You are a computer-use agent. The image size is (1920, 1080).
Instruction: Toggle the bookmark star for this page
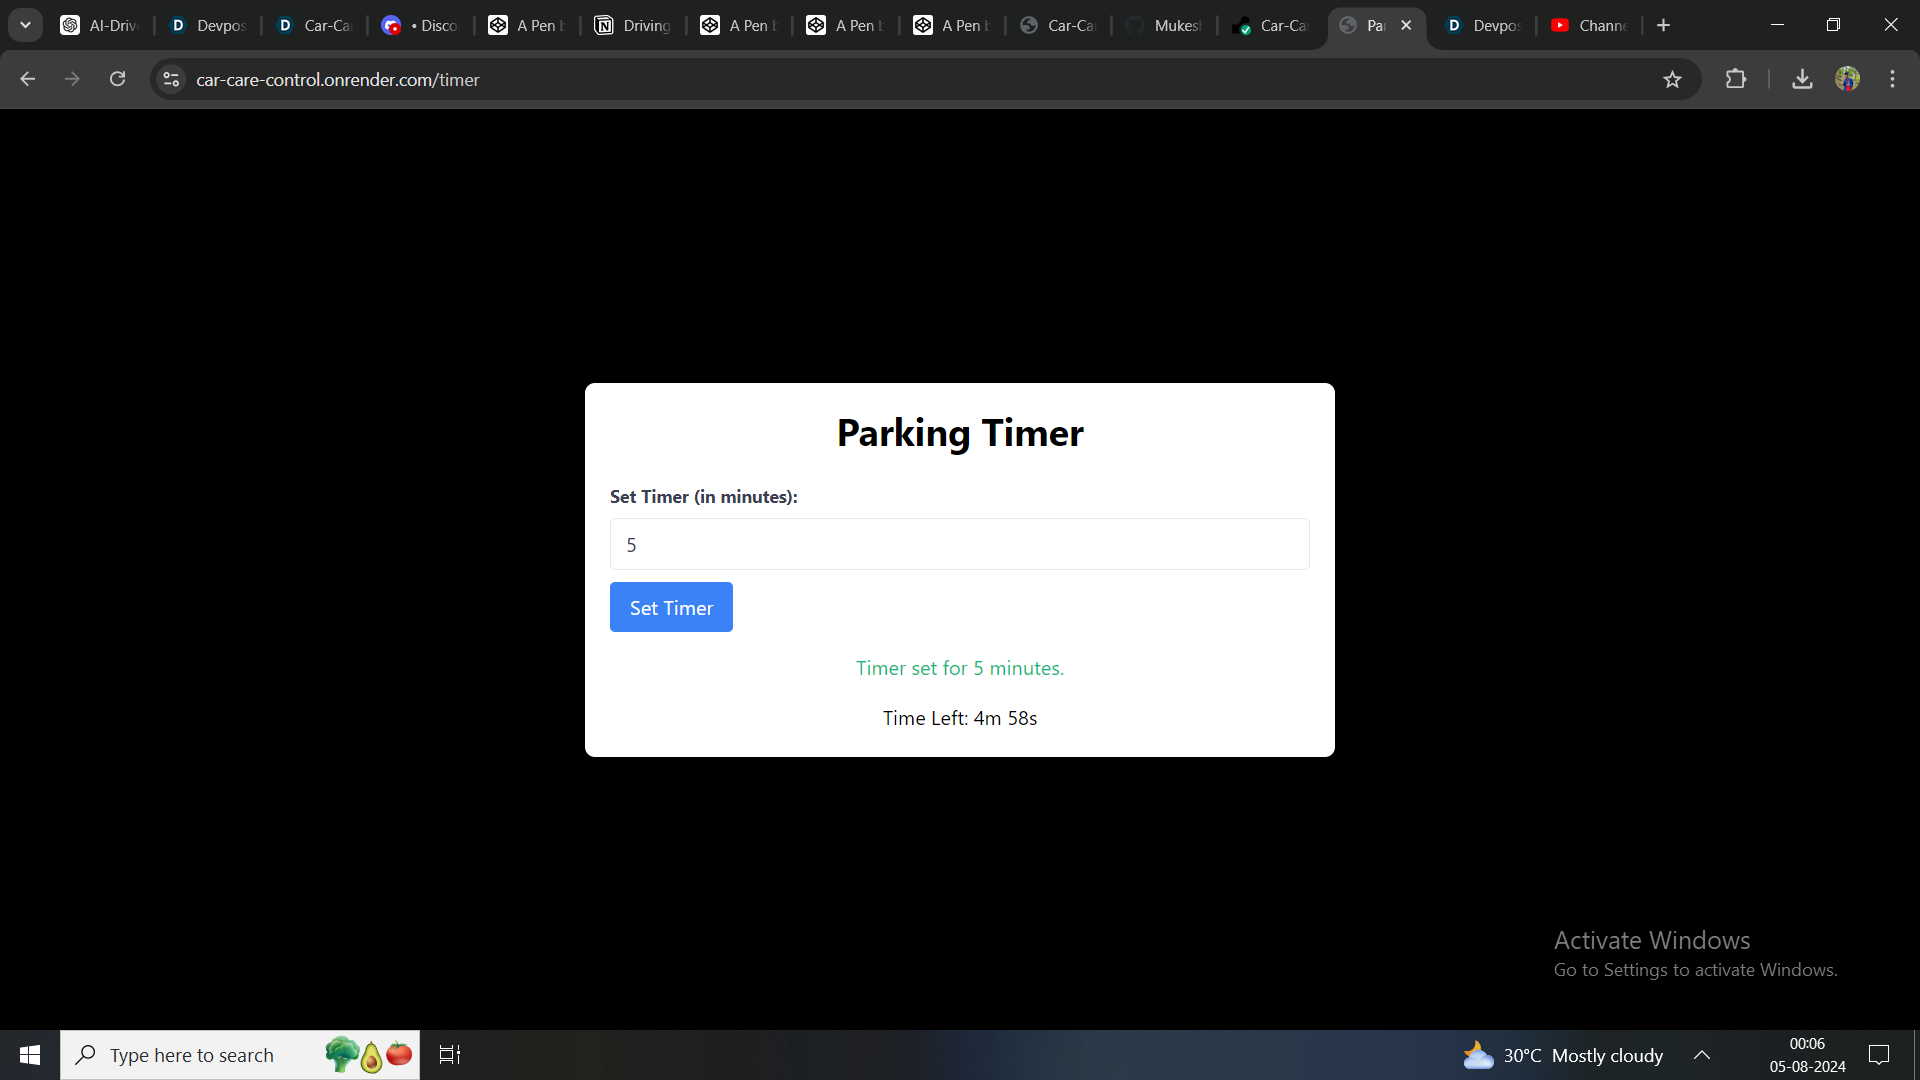coord(1673,79)
